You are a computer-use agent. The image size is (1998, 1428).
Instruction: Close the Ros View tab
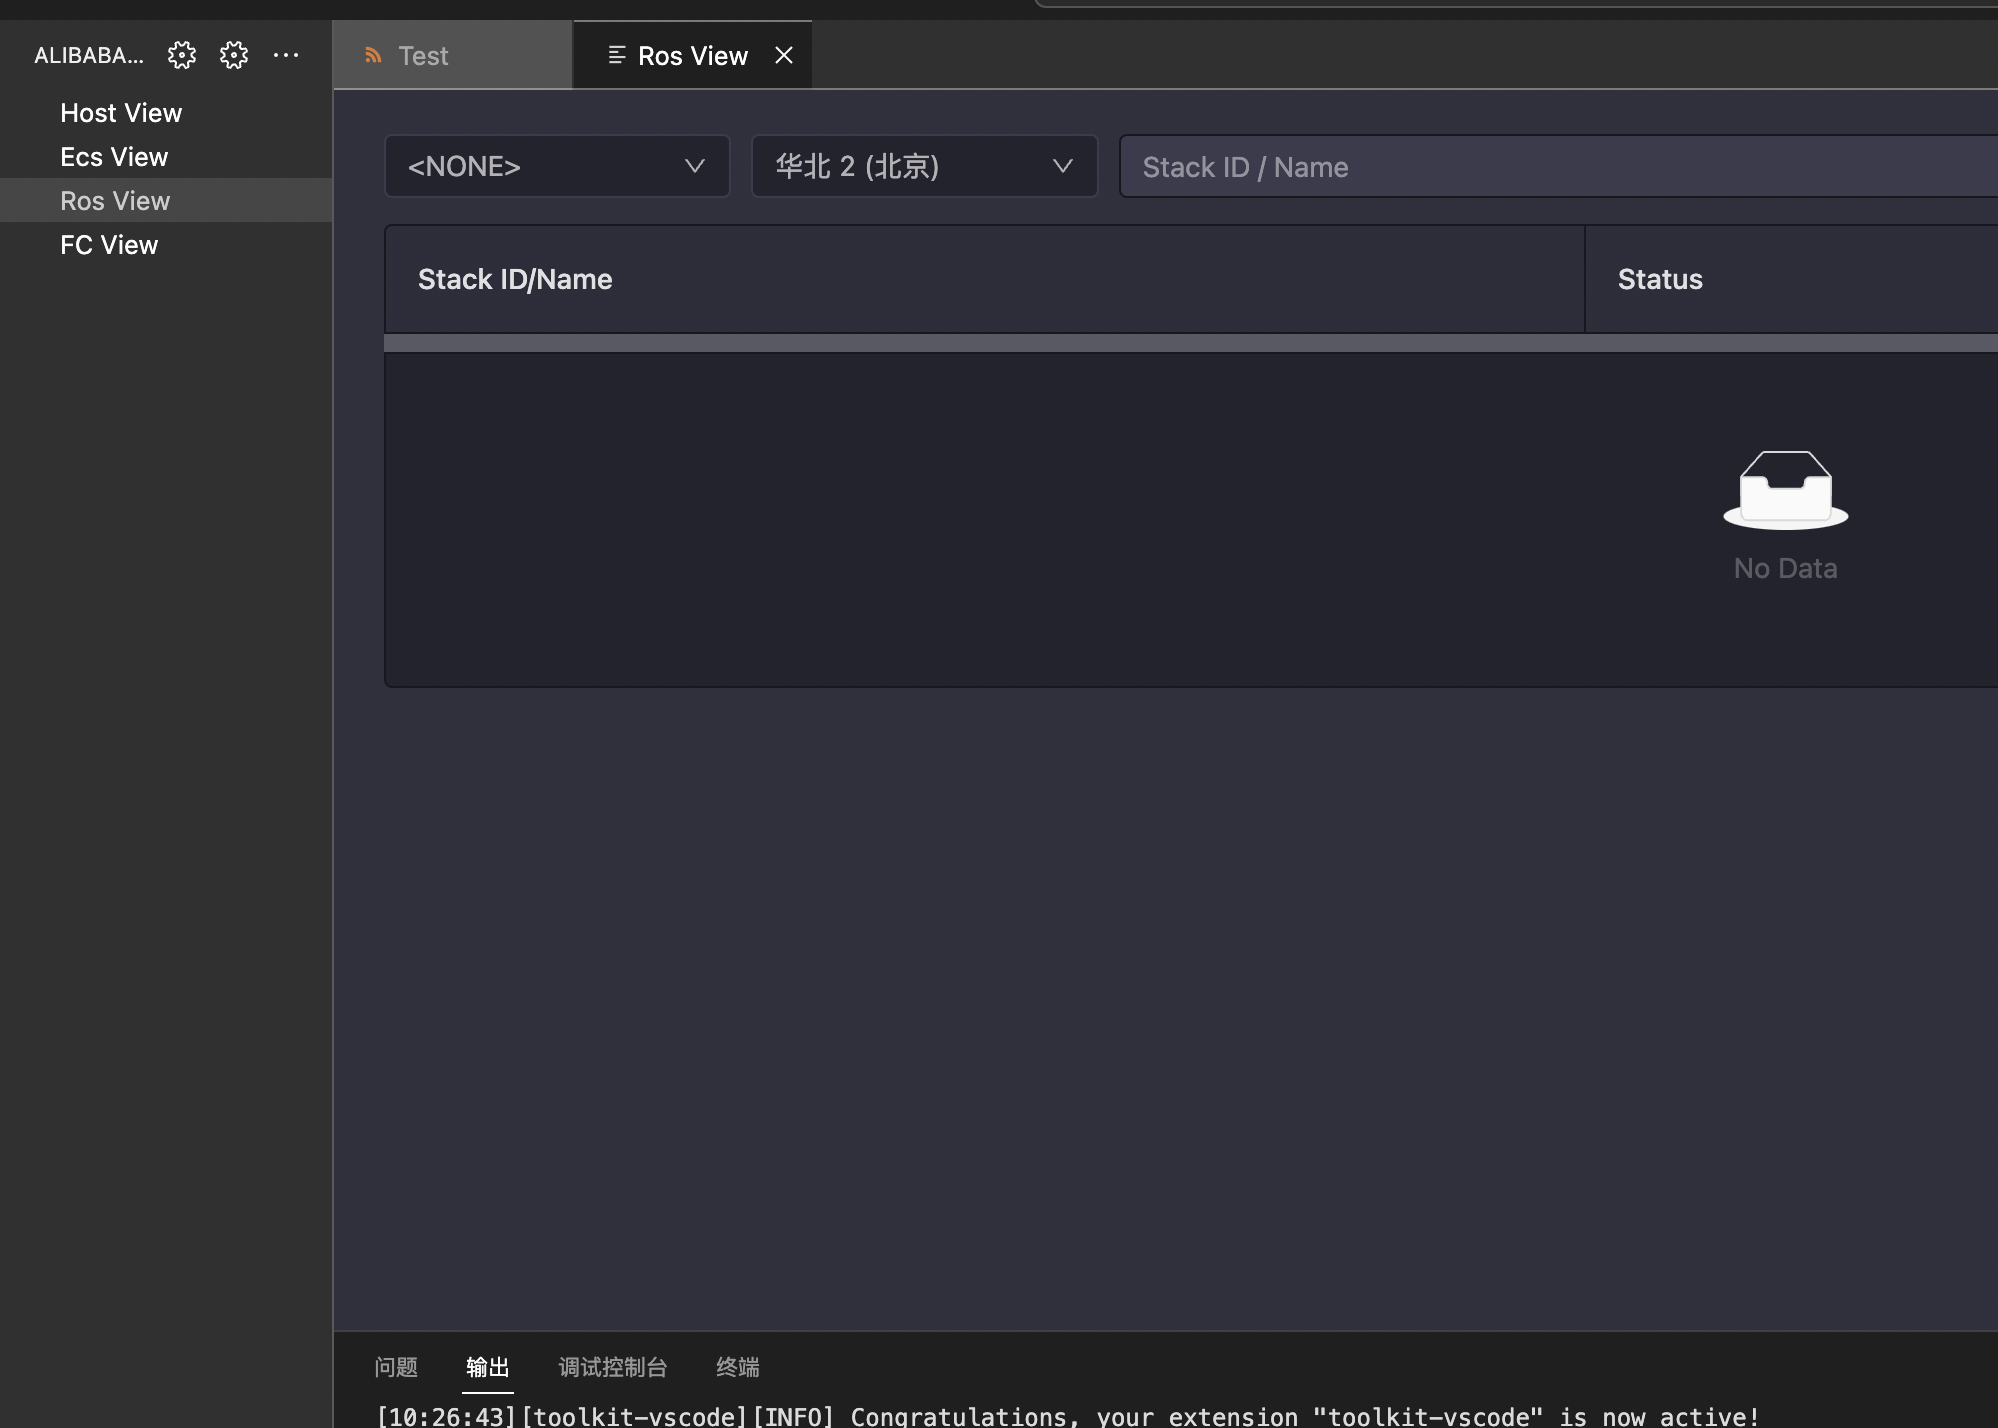(x=784, y=56)
